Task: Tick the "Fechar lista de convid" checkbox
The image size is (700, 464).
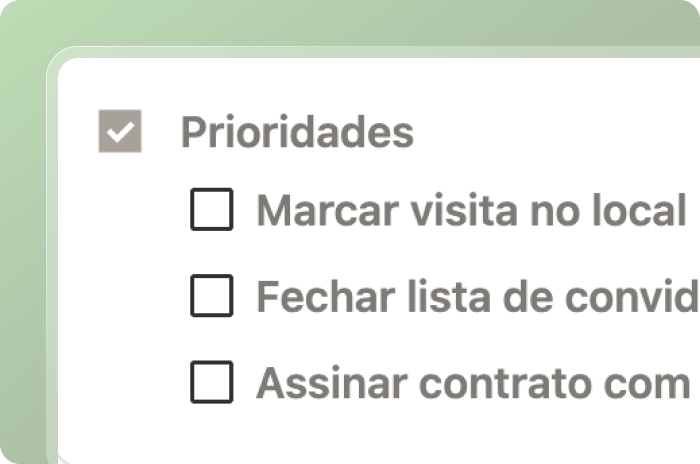Action: 212,296
